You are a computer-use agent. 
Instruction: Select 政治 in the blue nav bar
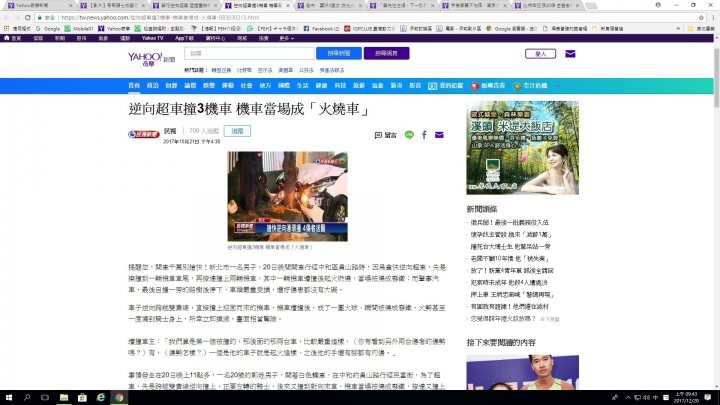(152, 86)
